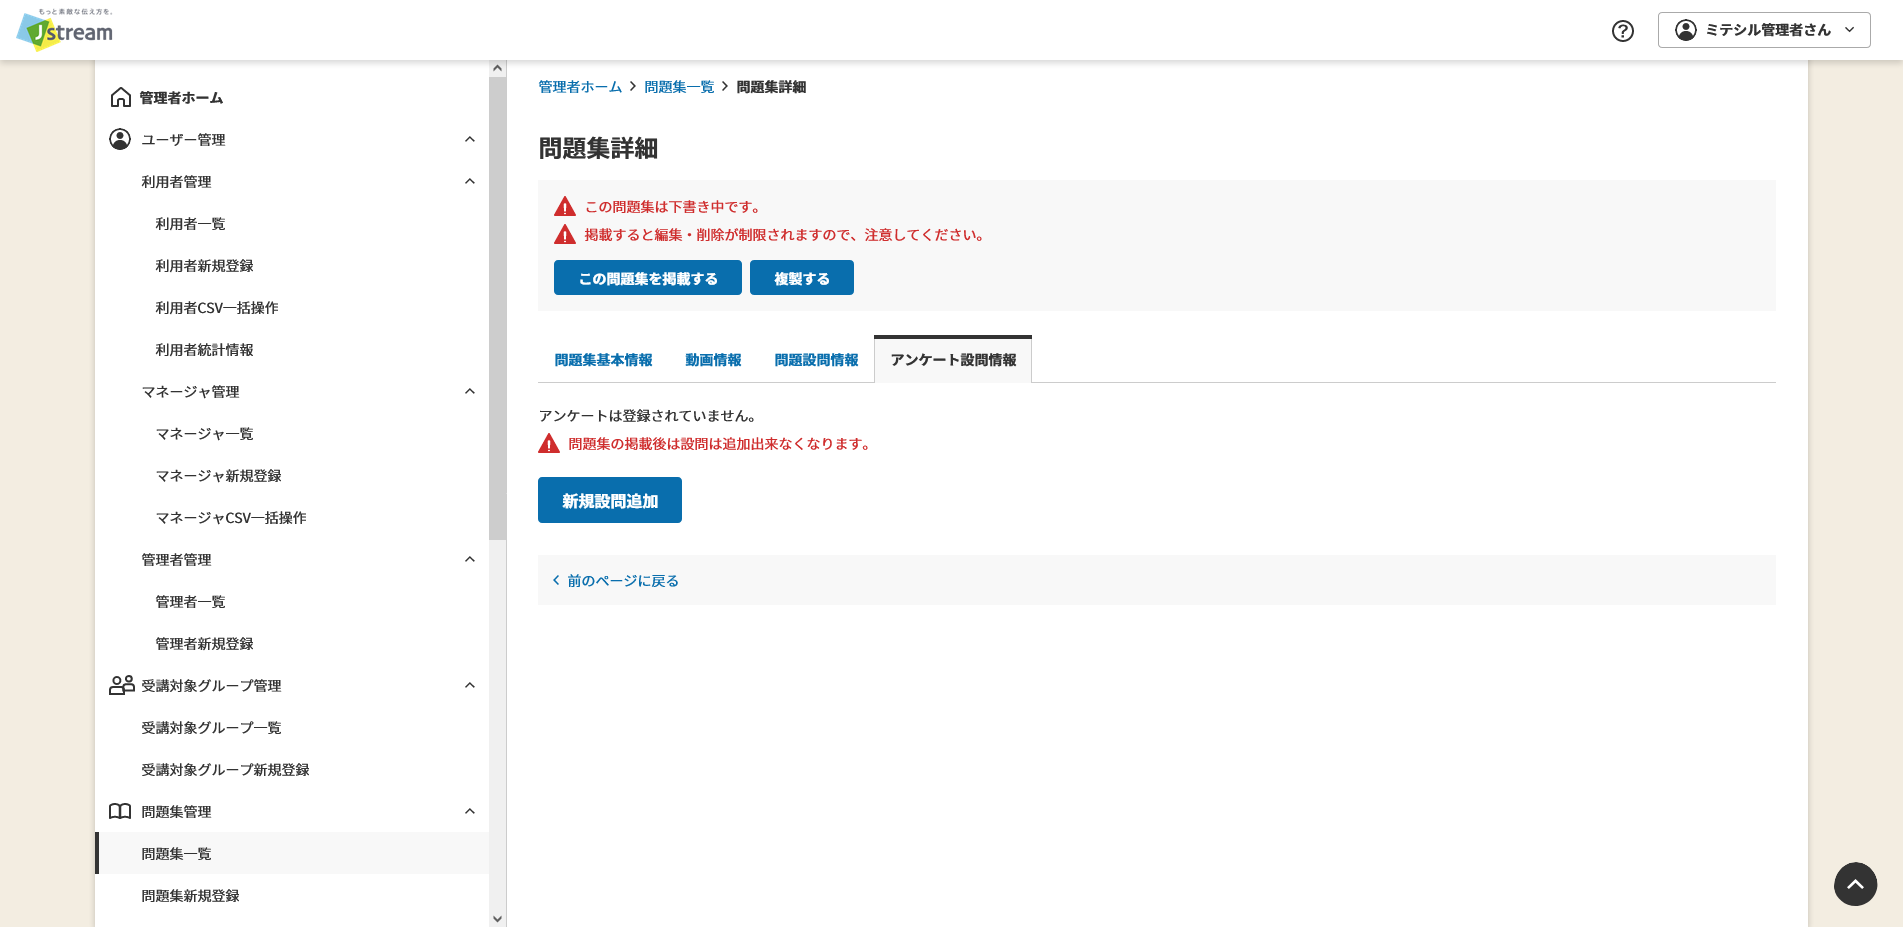Collapse the マネージャ管理 section
Screen dimensions: 1903x927
pyautogui.click(x=470, y=391)
